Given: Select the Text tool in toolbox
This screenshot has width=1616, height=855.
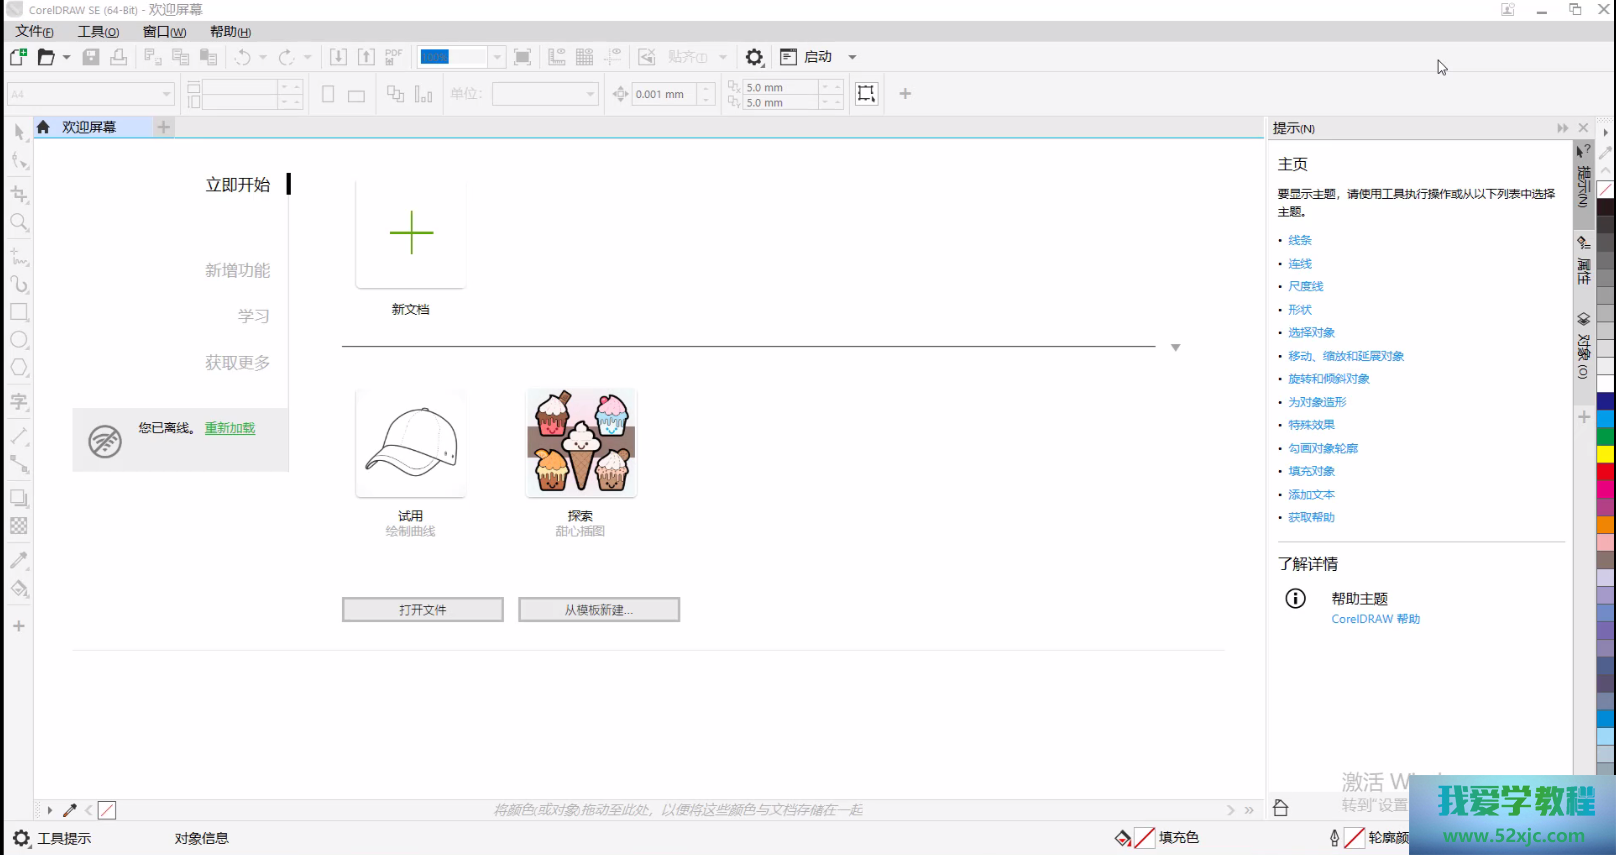Looking at the screenshot, I should pyautogui.click(x=19, y=402).
